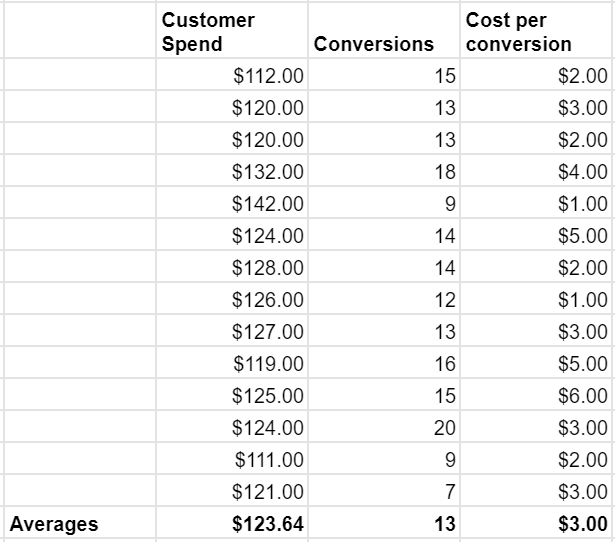Select the $121.00 customer spend cell
615x542 pixels.
pyautogui.click(x=268, y=492)
